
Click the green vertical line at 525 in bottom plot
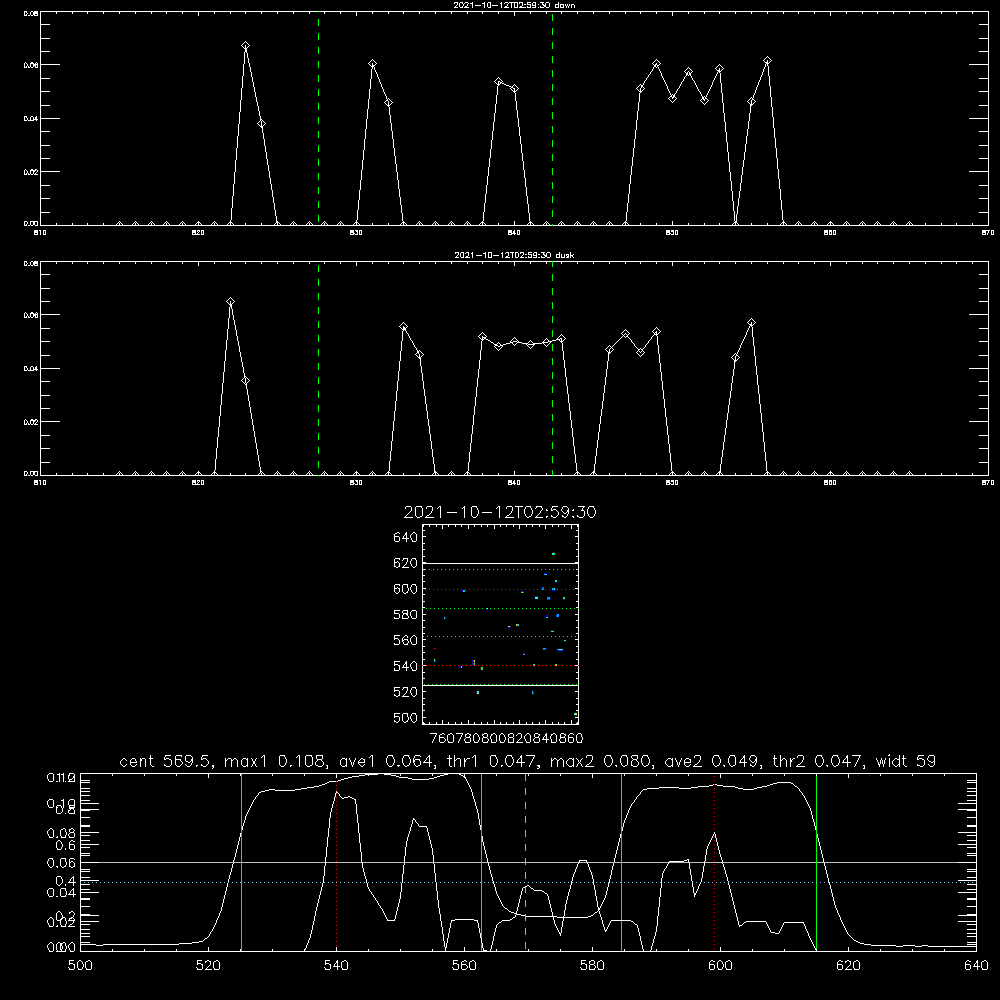tap(242, 862)
